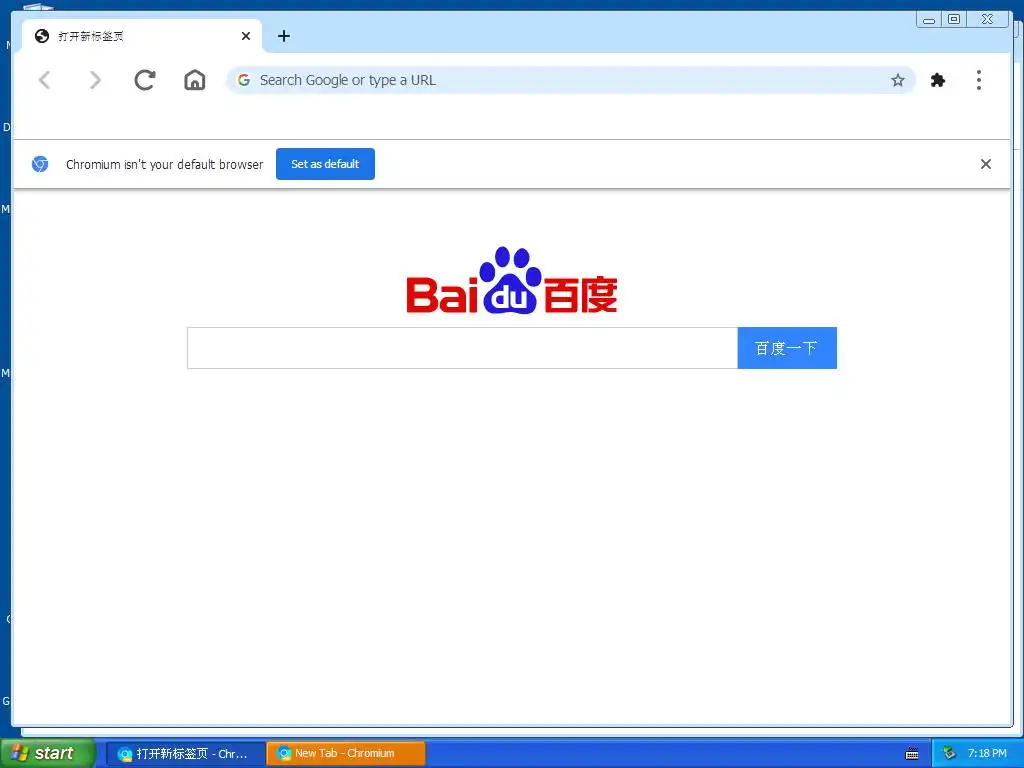The width and height of the screenshot is (1024, 768).
Task: Click the 百度一下 search button
Action: (x=787, y=348)
